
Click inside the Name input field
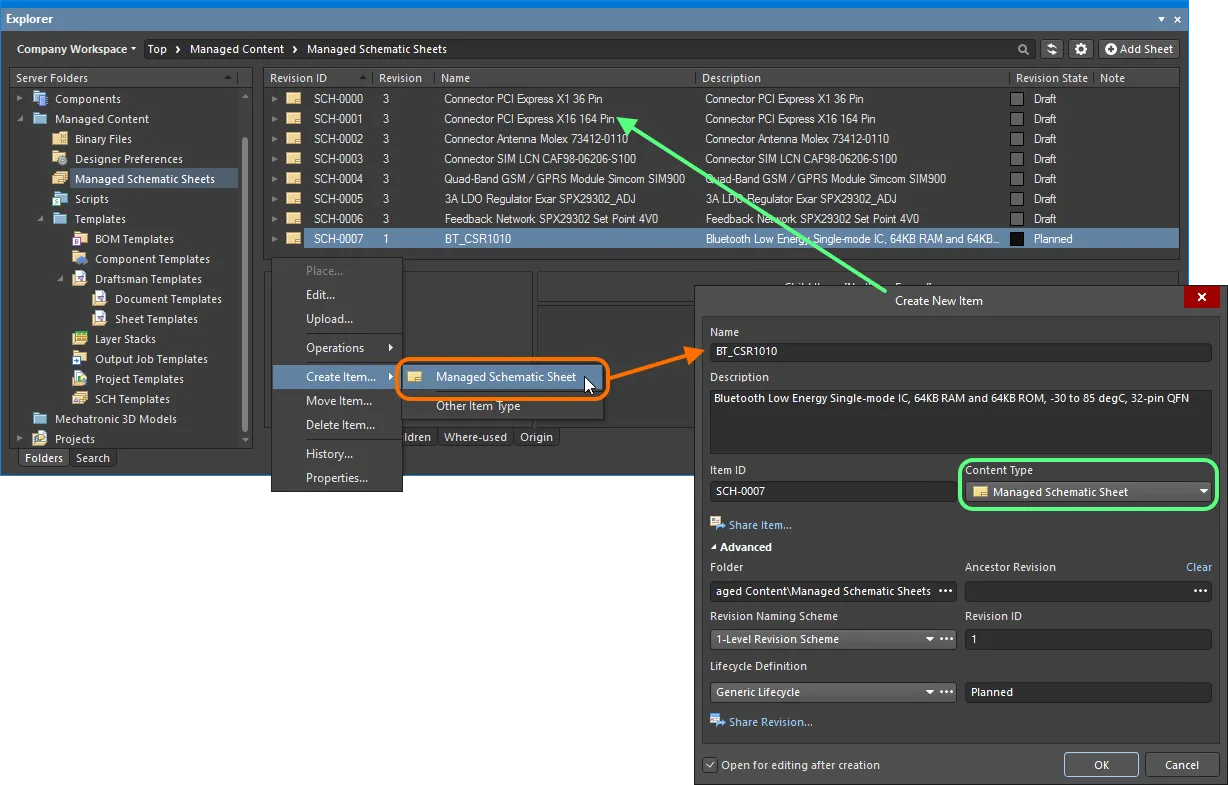[x=960, y=351]
